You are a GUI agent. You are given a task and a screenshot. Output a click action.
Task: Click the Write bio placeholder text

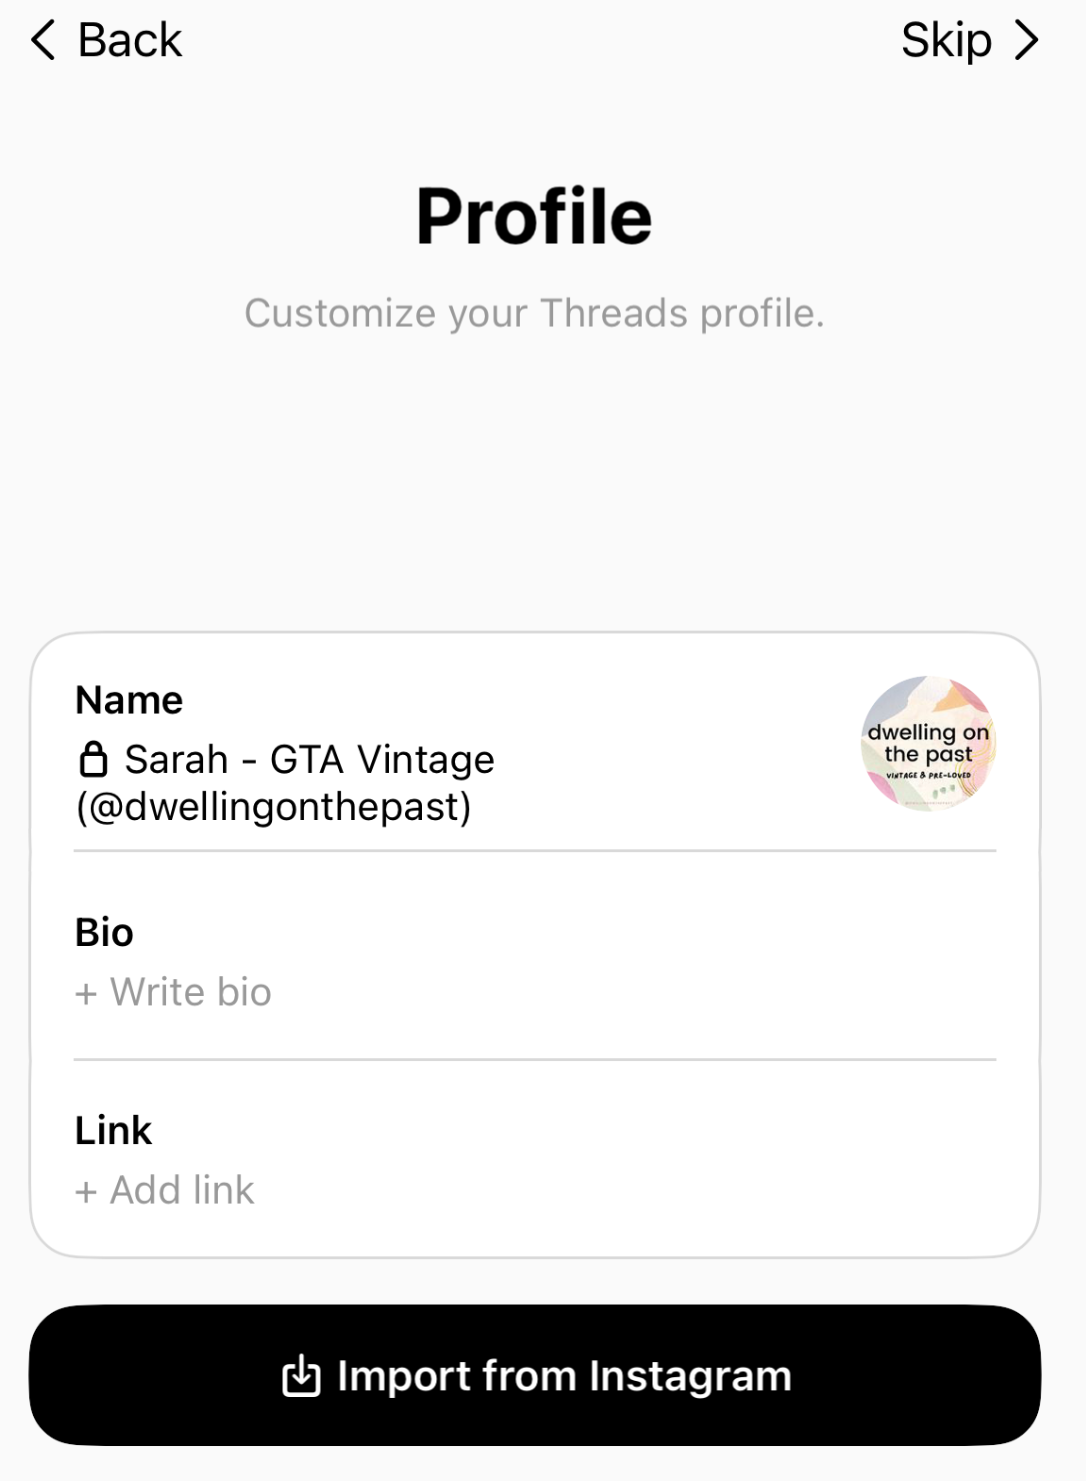191,992
